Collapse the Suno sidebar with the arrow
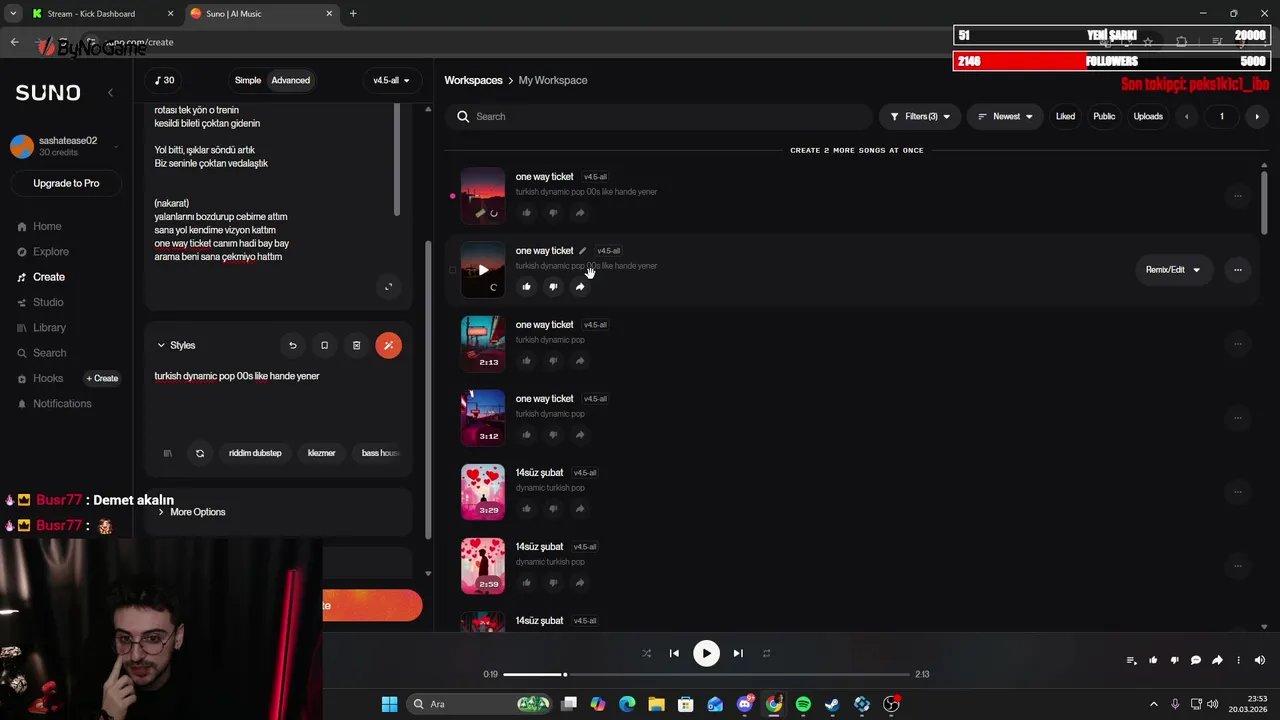Viewport: 1280px width, 720px height. 110,92
